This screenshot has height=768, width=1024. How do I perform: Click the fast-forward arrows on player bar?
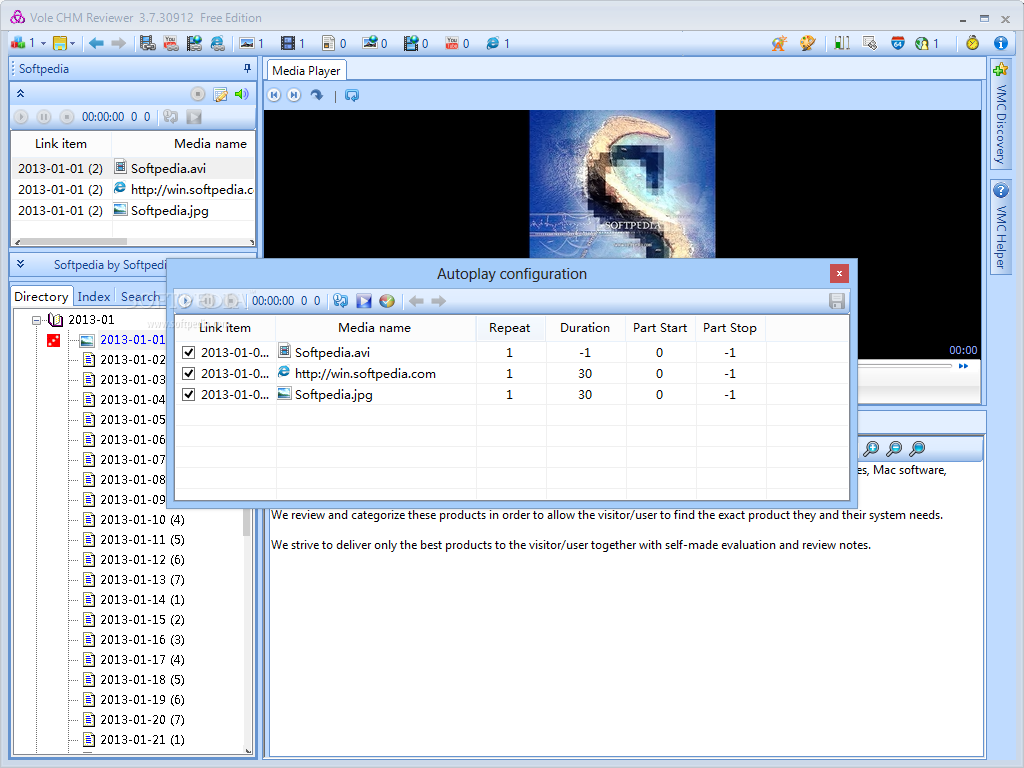[x=963, y=366]
